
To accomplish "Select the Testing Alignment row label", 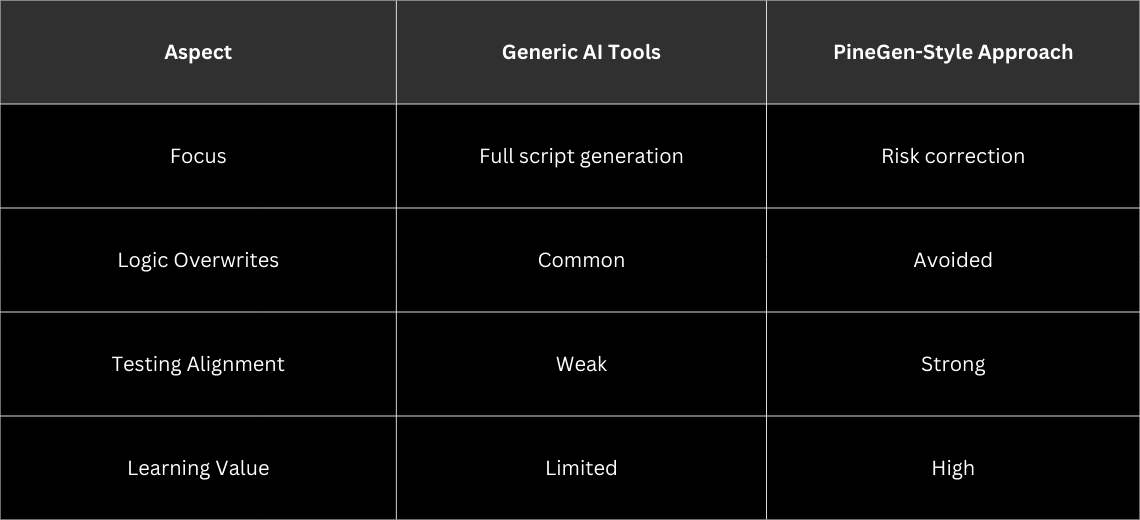I will pos(198,364).
